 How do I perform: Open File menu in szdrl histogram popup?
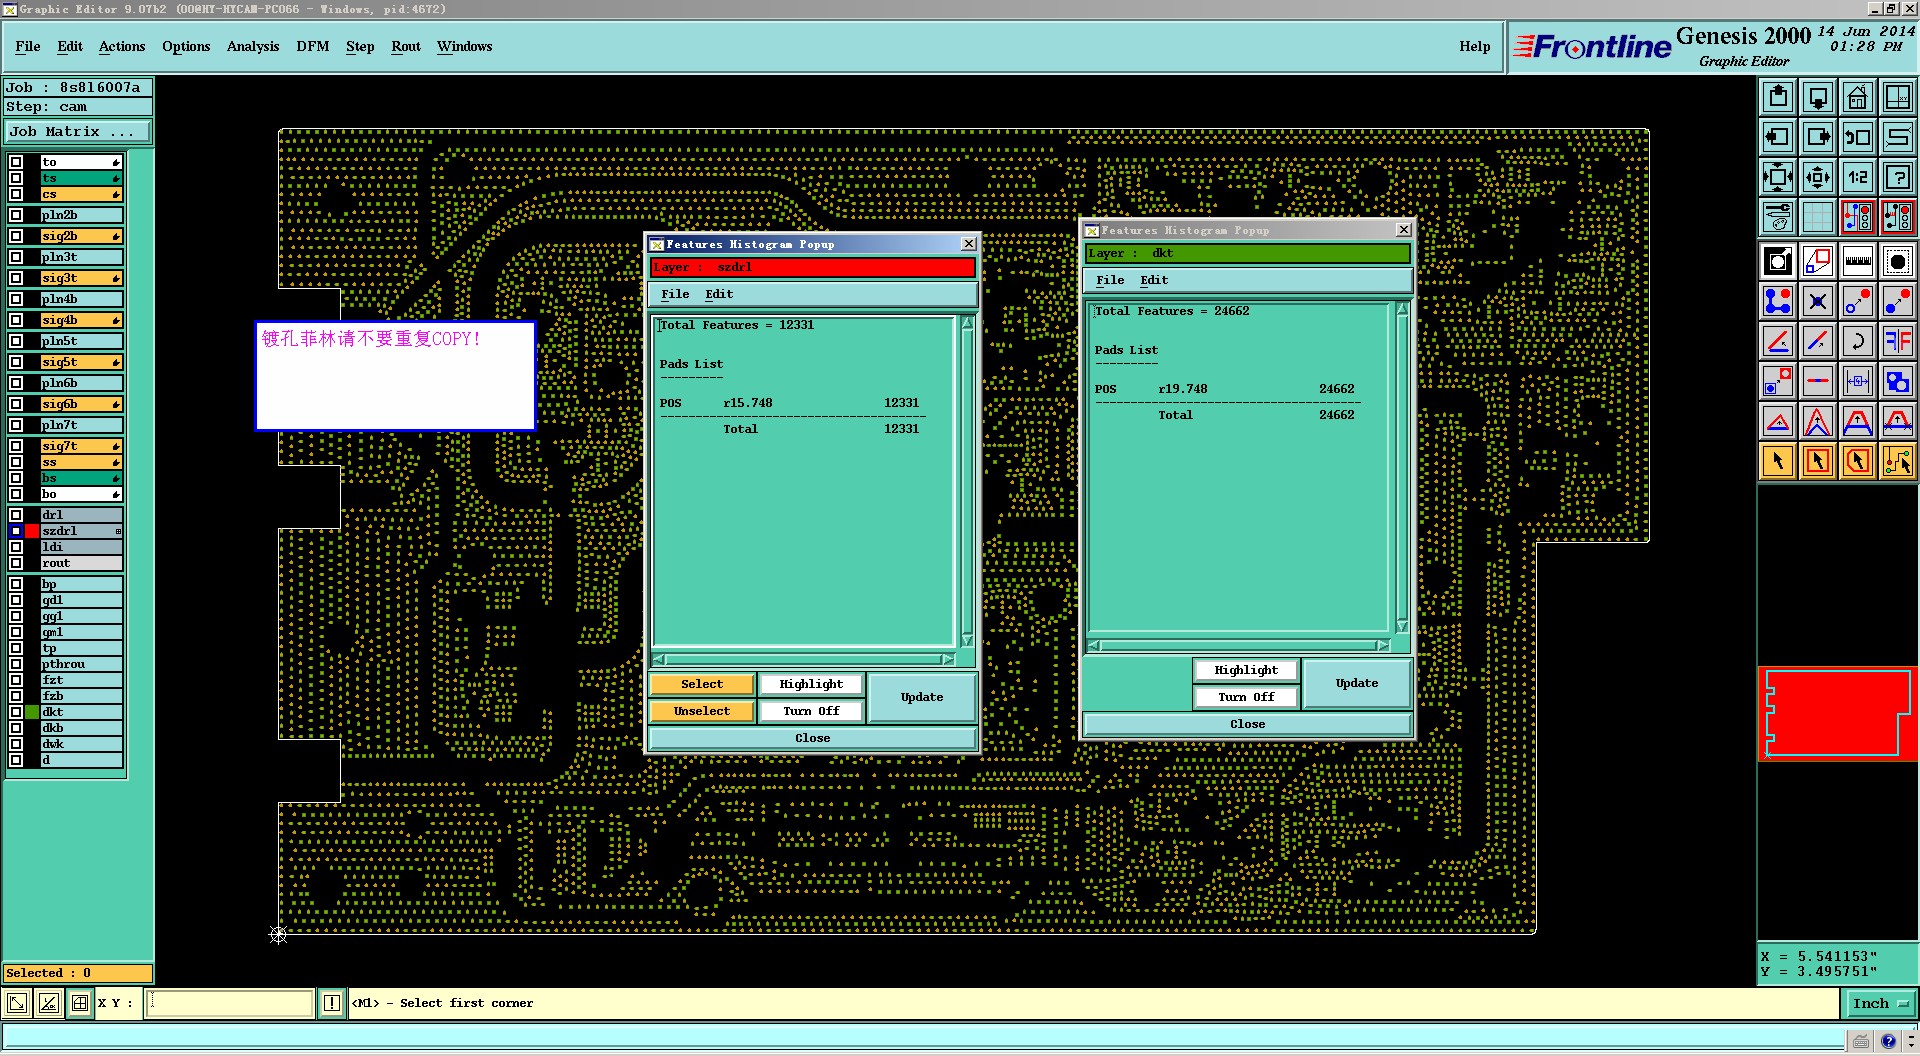(675, 294)
